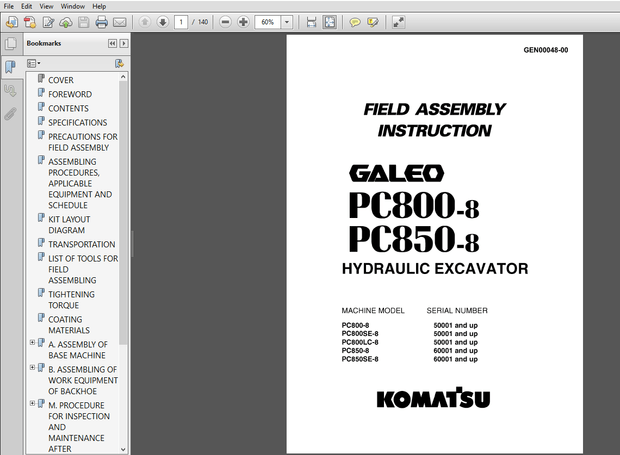Go to next page with down arrow

(163, 22)
